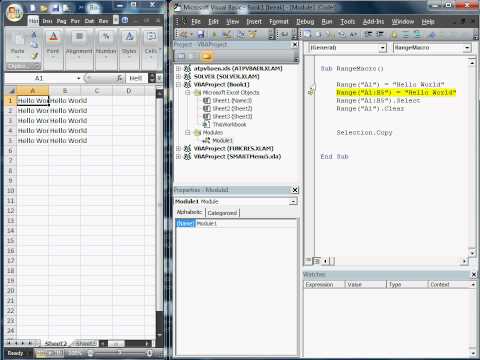480x360 pixels.
Task: Select Sheet3 object in project tree
Action: (x=232, y=116)
